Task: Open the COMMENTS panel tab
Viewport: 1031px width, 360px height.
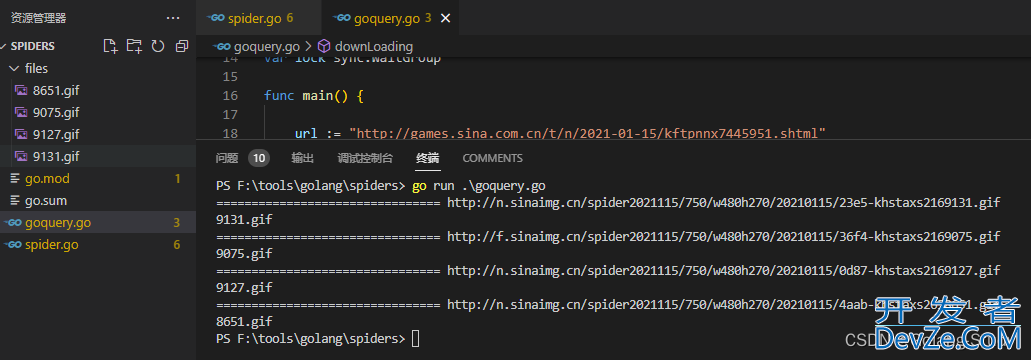Action: click(492, 158)
